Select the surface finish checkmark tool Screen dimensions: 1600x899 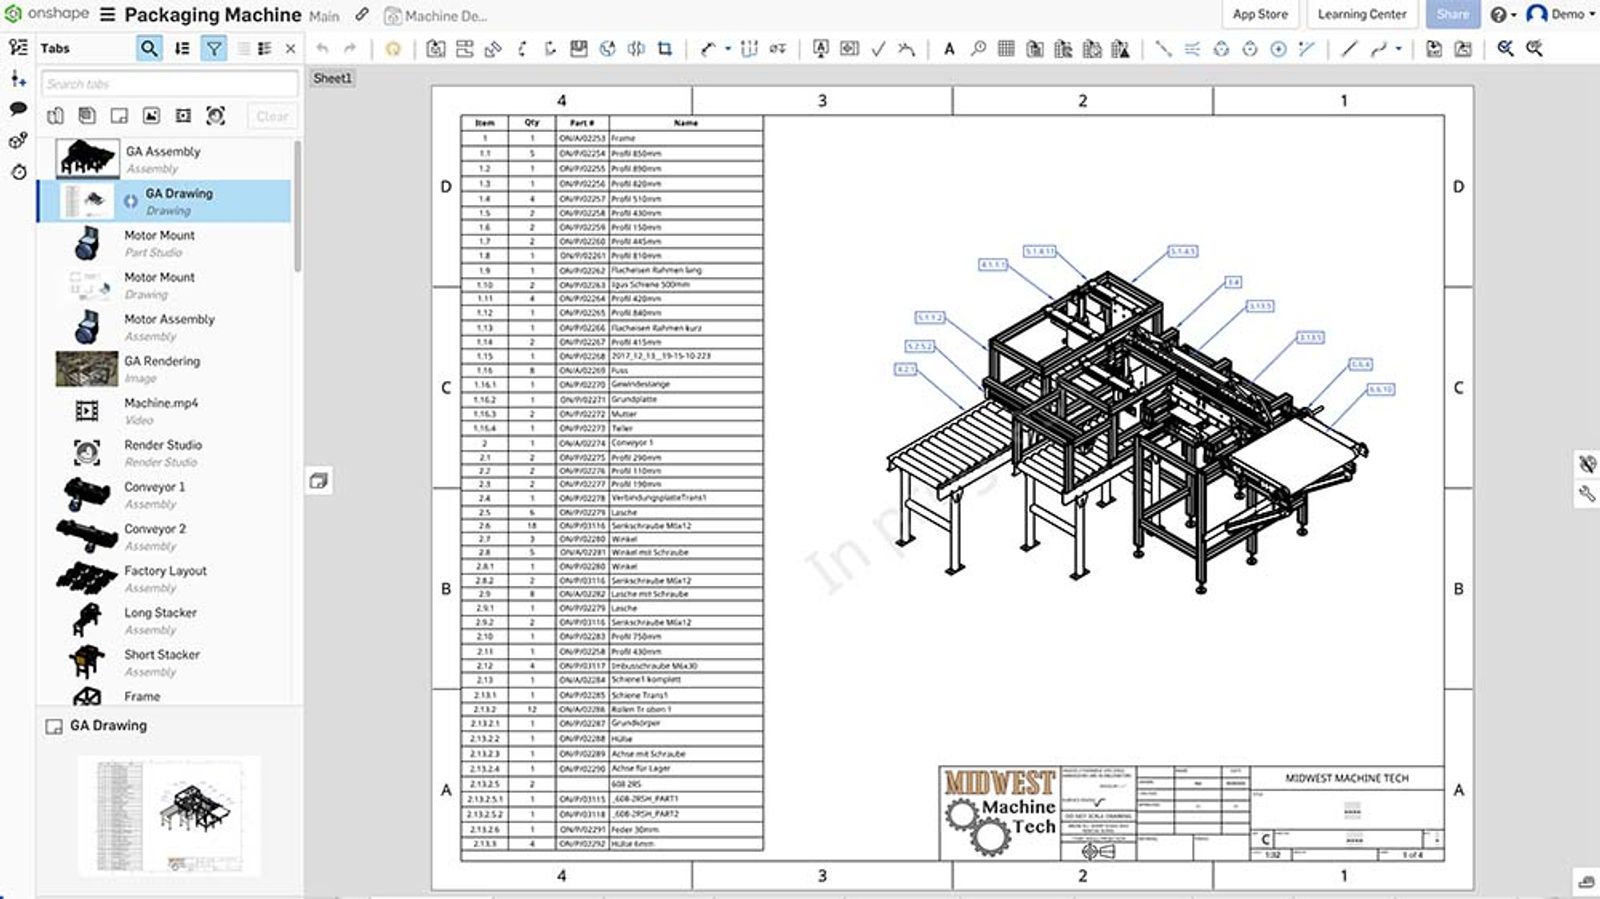coord(878,48)
